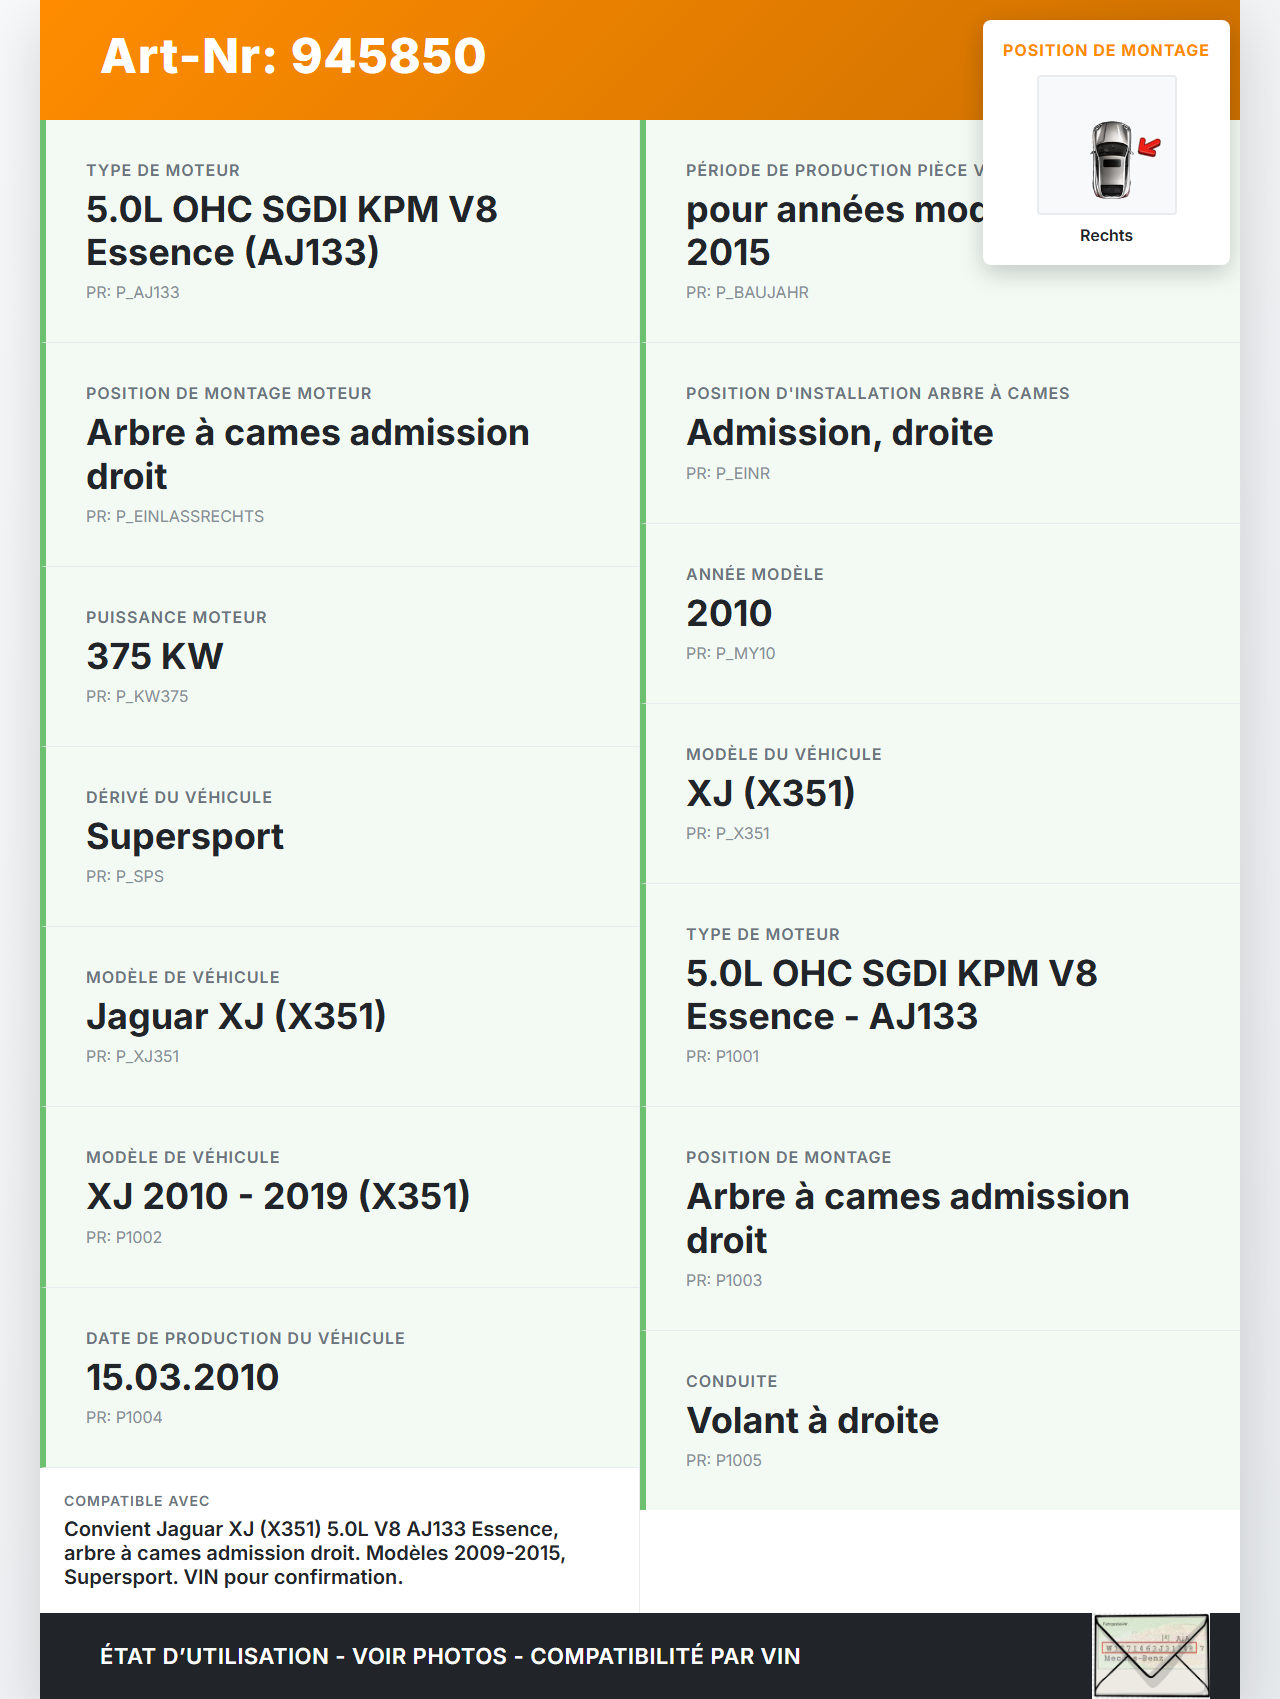Image resolution: width=1280 pixels, height=1699 pixels.
Task: Click the red arrow on the car diagram
Action: (1150, 149)
